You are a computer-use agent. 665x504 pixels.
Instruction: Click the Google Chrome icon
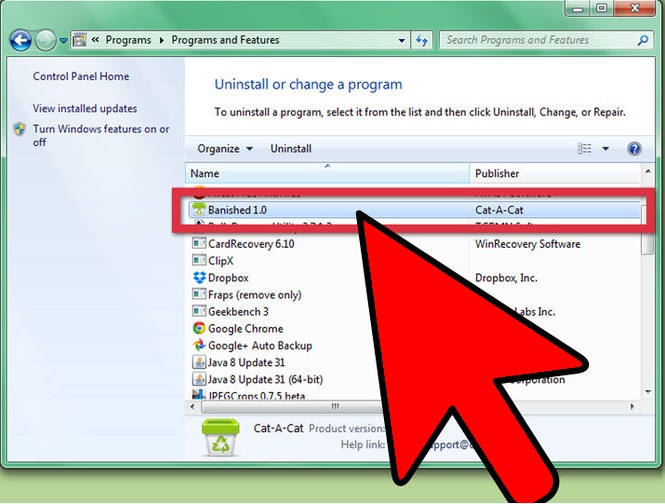(199, 328)
